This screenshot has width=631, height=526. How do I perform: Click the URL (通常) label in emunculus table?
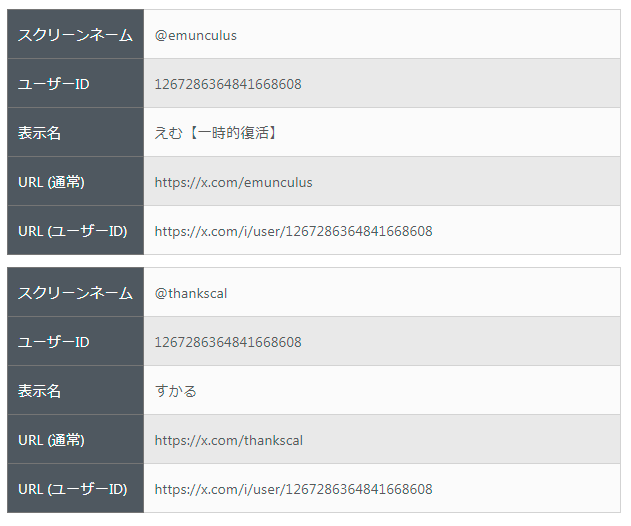[x=51, y=182]
